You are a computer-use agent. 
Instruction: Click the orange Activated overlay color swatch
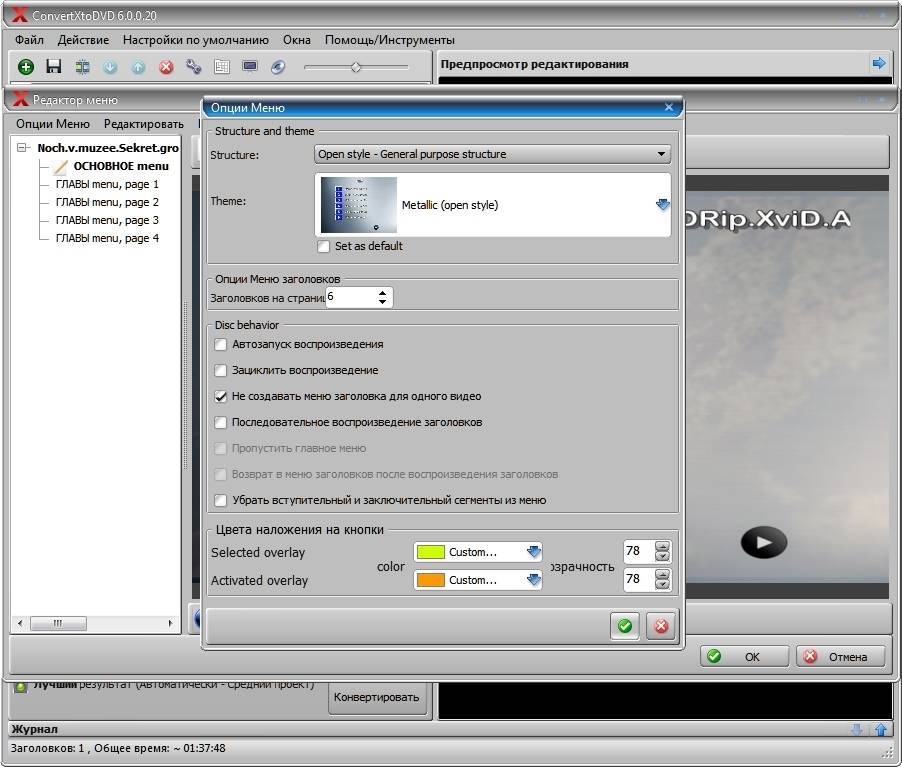[x=430, y=580]
